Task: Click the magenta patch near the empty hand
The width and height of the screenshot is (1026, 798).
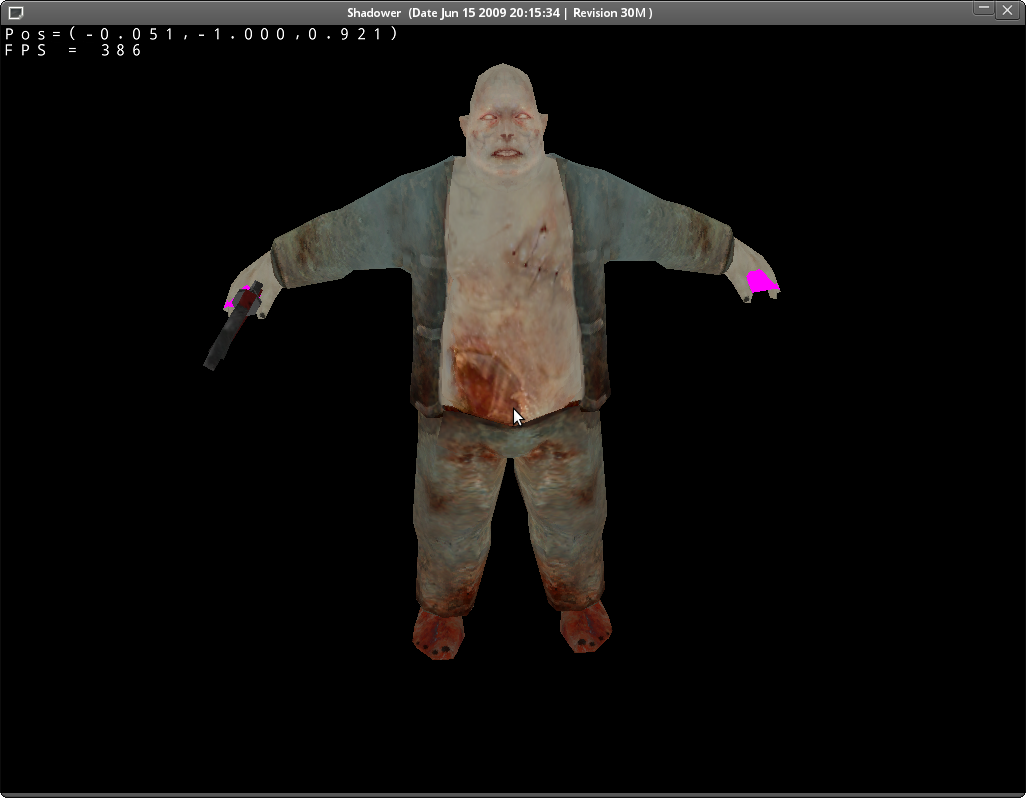Action: pyautogui.click(x=762, y=281)
